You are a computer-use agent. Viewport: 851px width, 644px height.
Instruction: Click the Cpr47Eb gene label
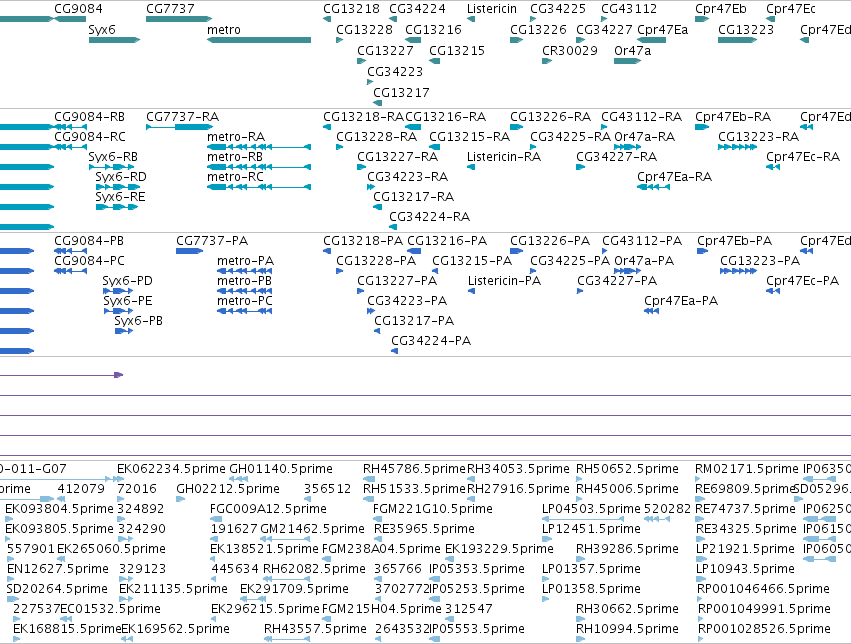pos(721,9)
